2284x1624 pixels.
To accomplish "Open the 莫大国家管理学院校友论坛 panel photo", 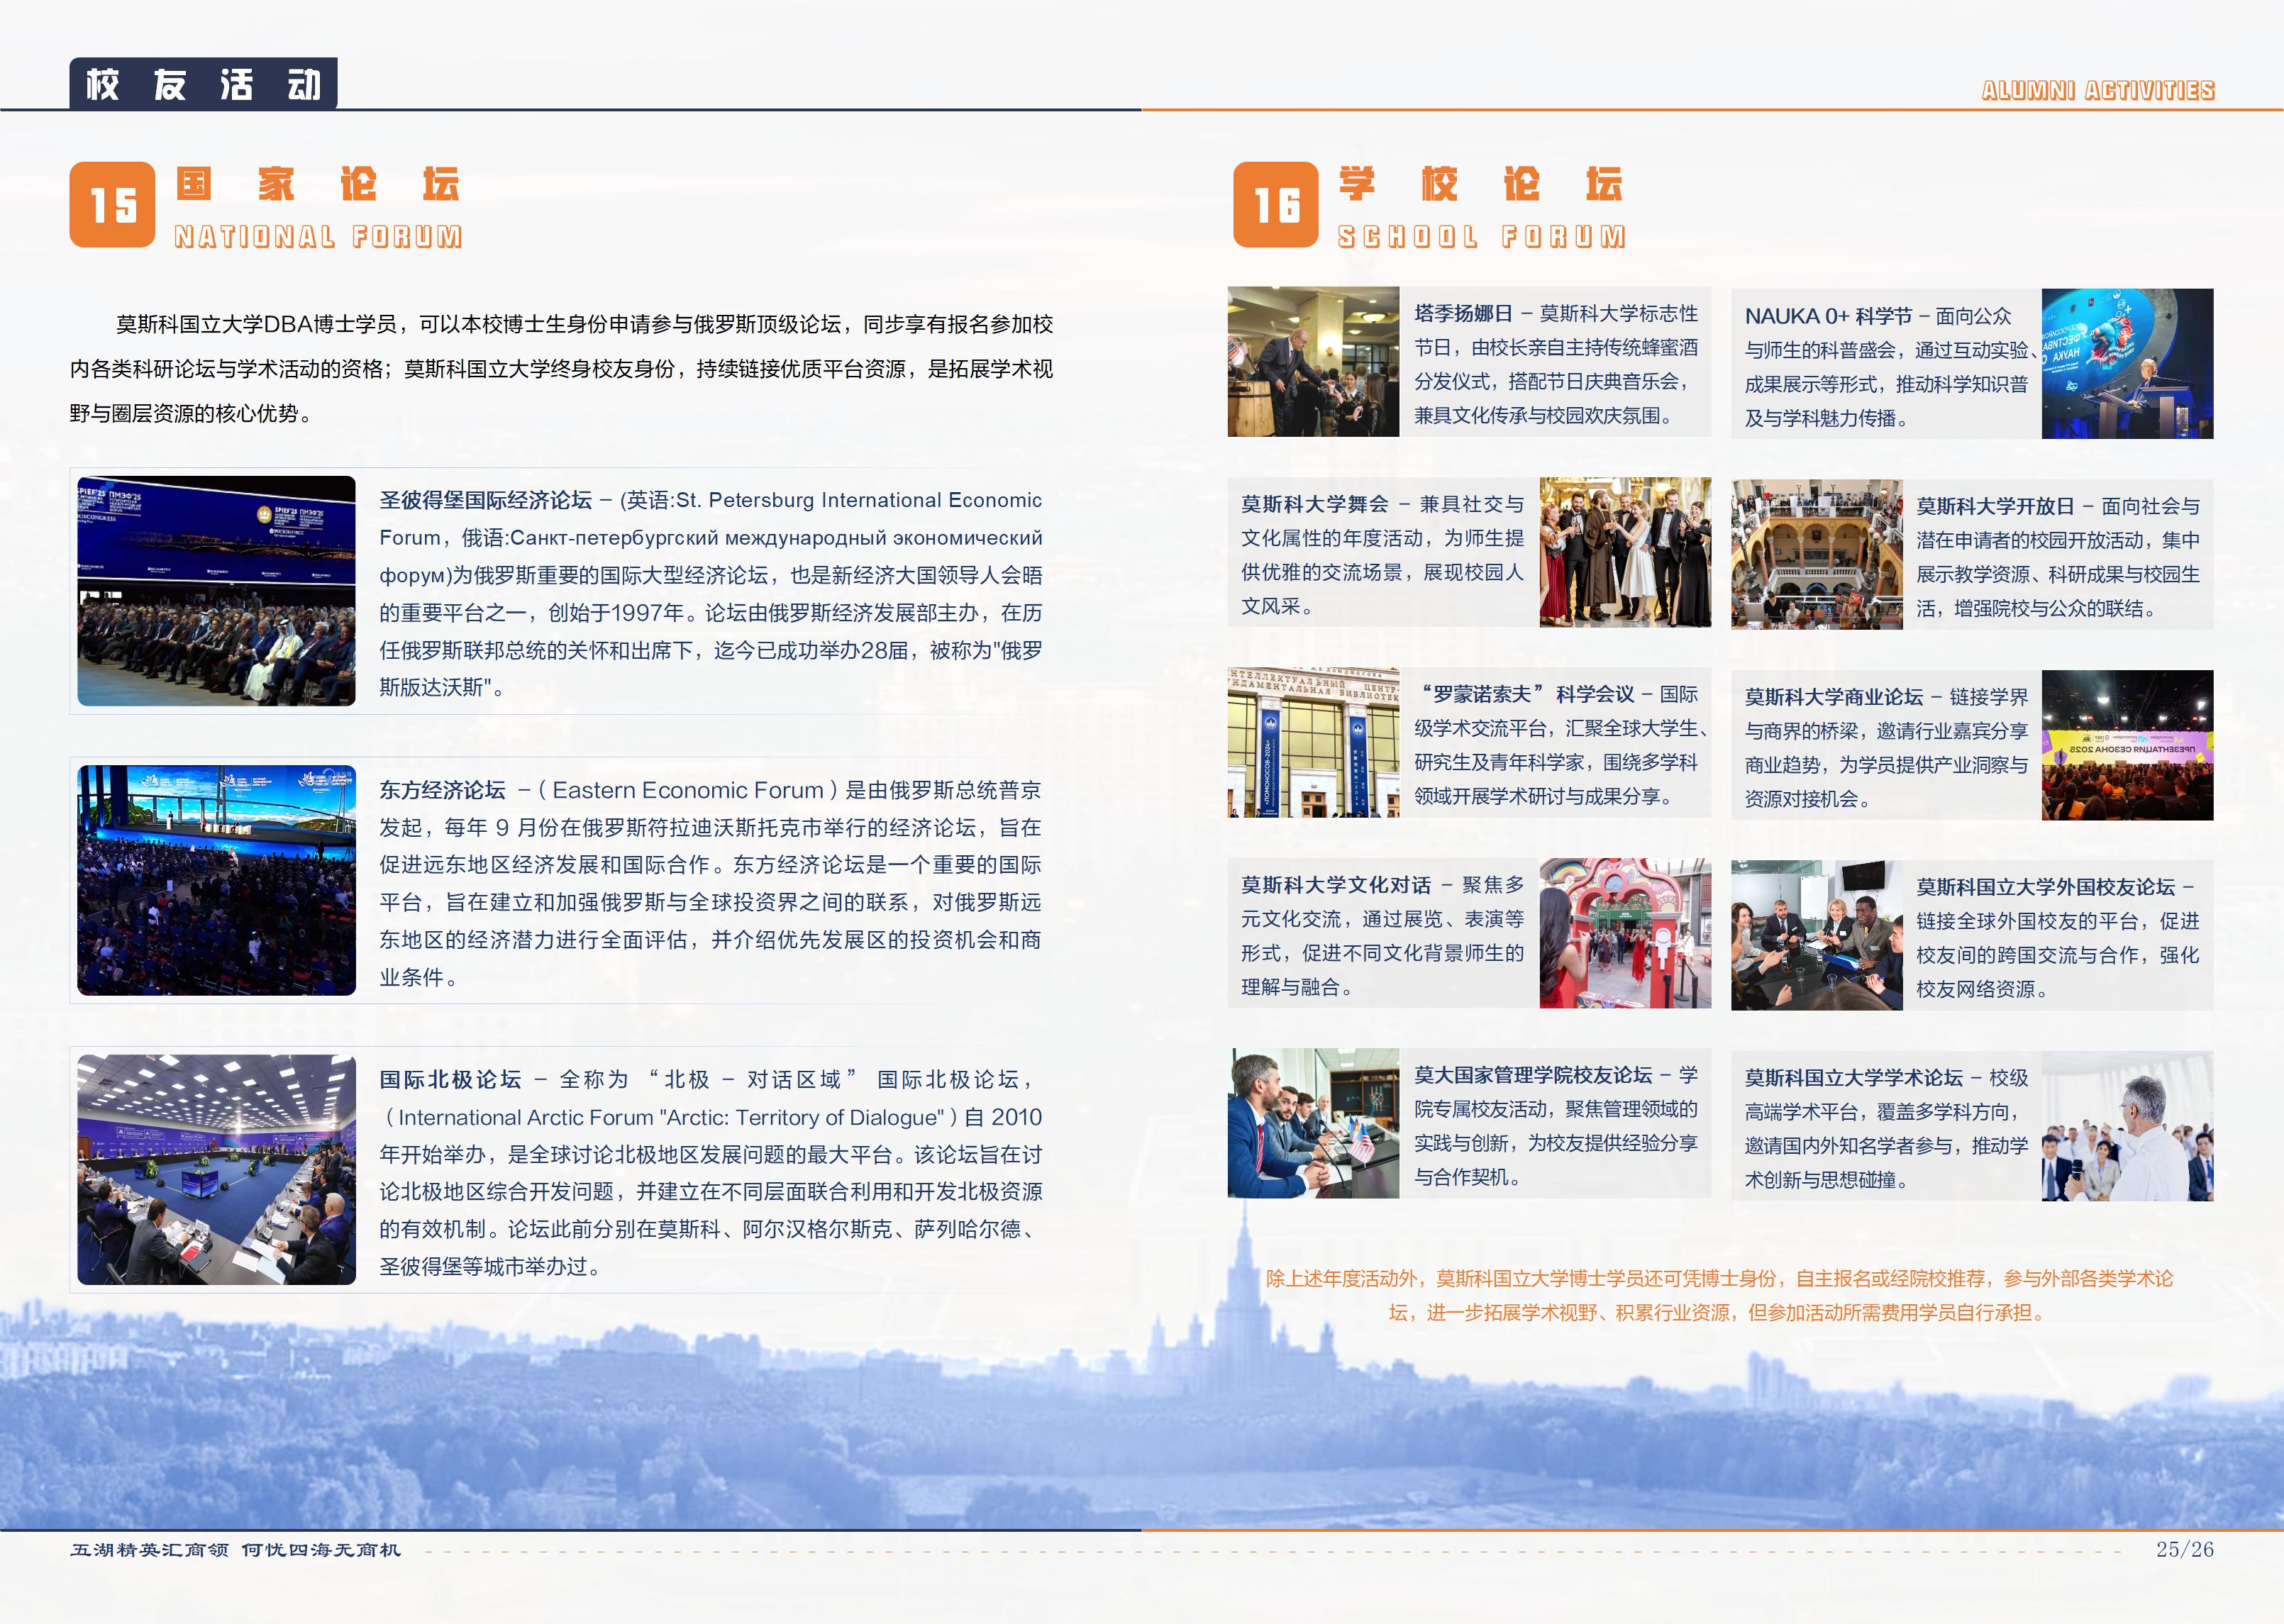I will click(x=1313, y=1123).
